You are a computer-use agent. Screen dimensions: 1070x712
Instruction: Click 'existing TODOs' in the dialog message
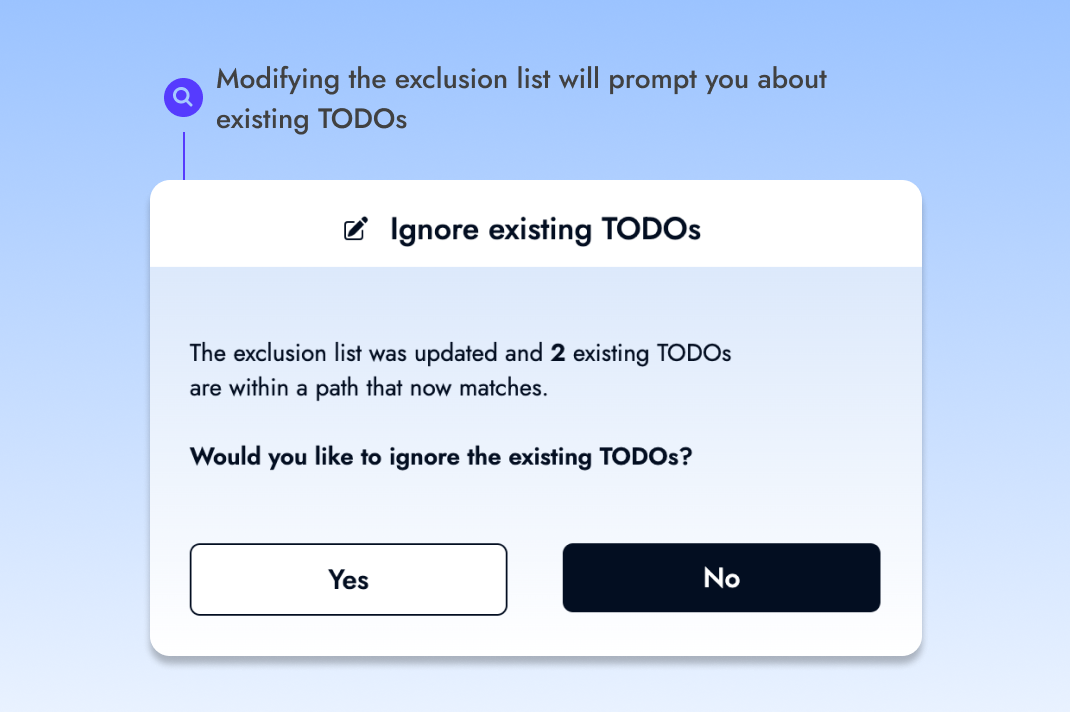point(652,354)
